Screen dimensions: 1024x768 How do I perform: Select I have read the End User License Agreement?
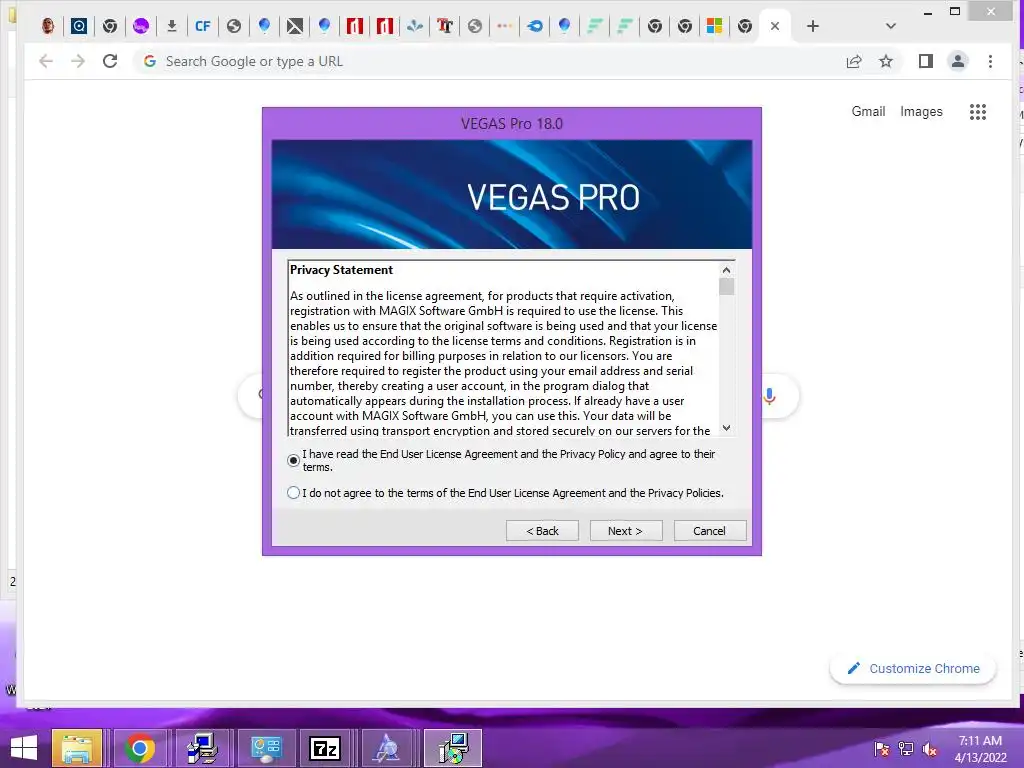(x=293, y=460)
